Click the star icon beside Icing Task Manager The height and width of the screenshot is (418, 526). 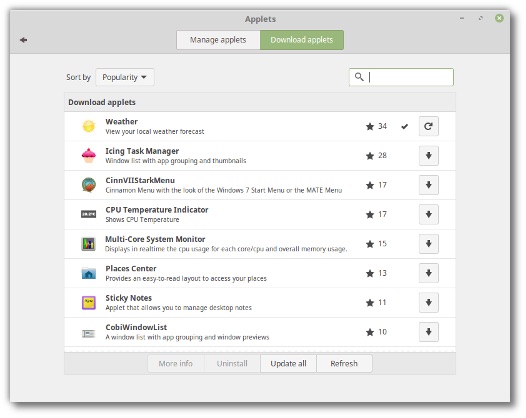370,156
